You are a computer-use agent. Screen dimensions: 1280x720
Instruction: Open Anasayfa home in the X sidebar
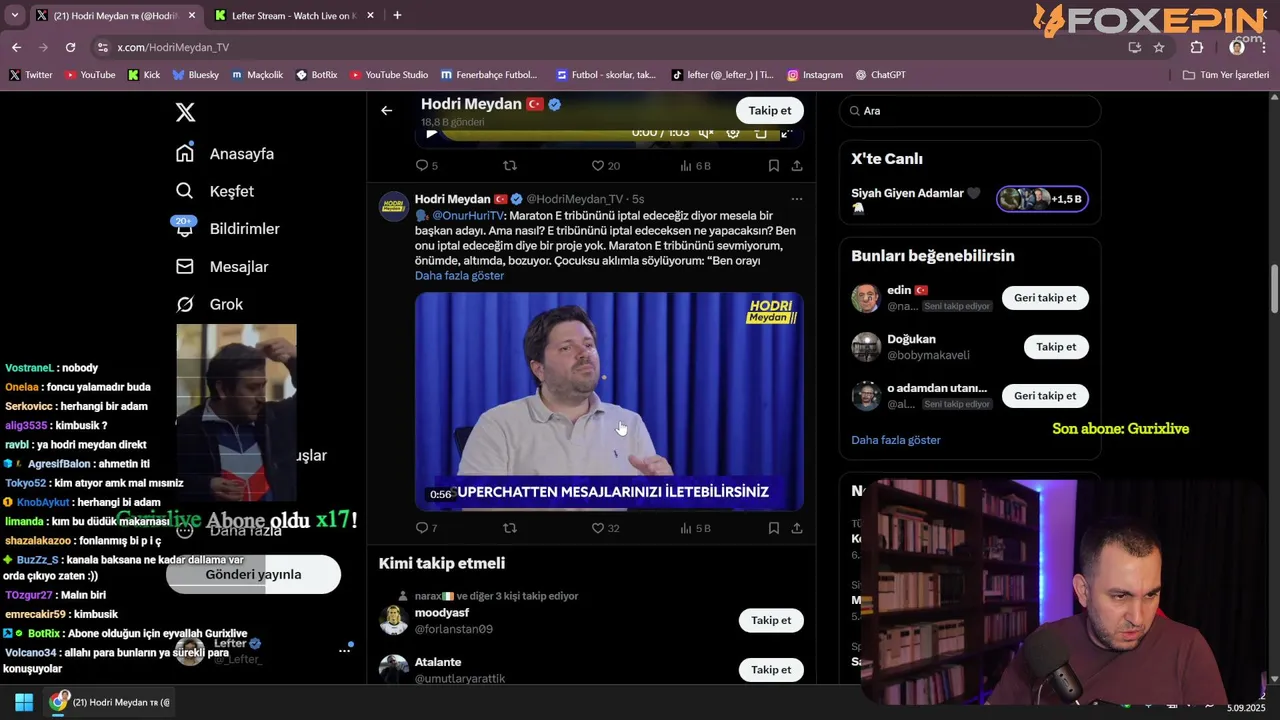pos(225,154)
